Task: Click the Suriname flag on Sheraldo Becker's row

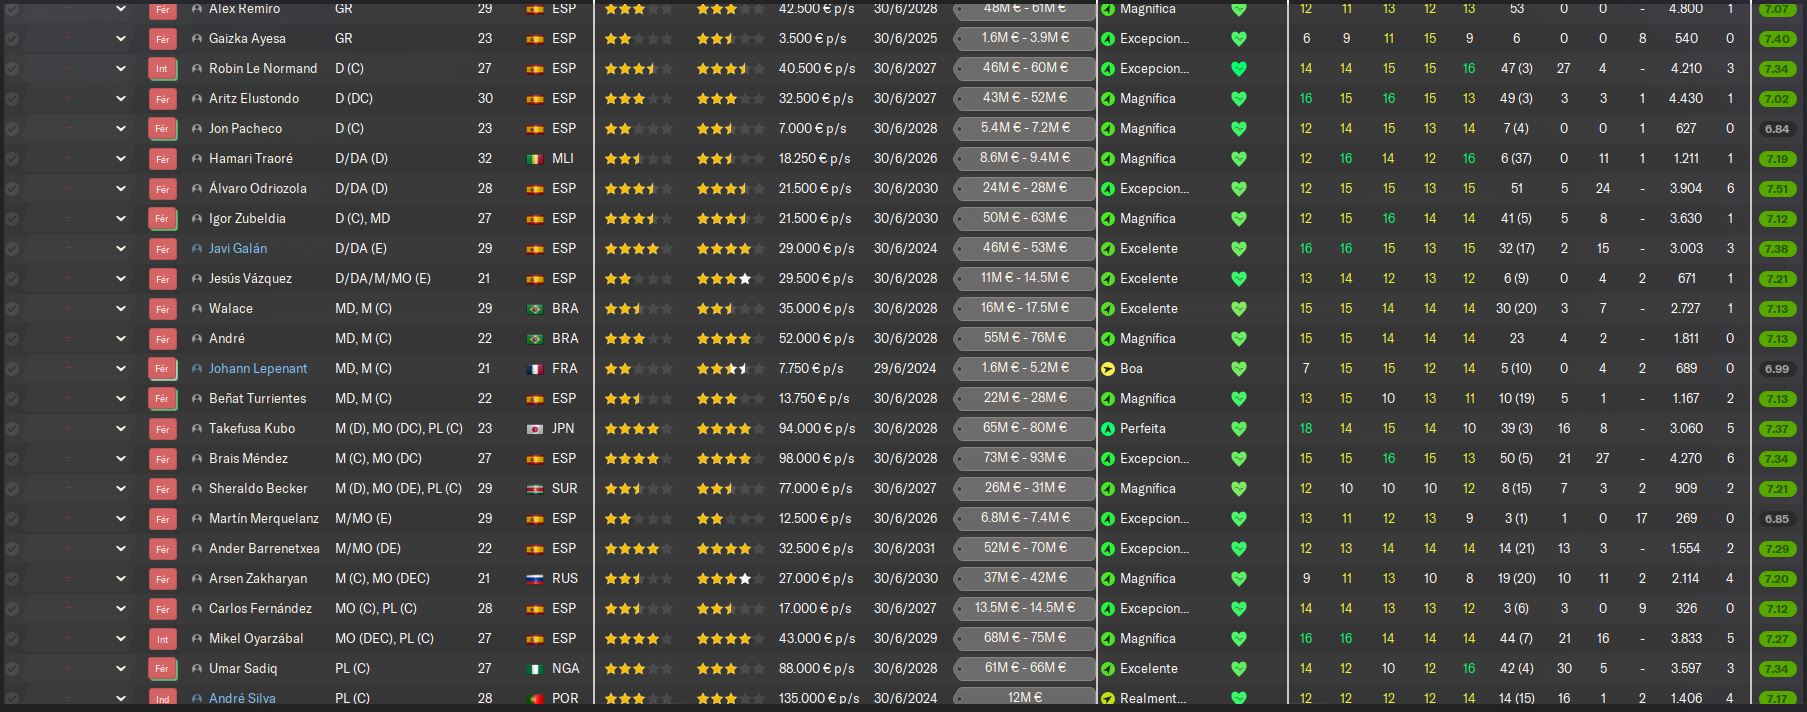Action: pos(535,489)
